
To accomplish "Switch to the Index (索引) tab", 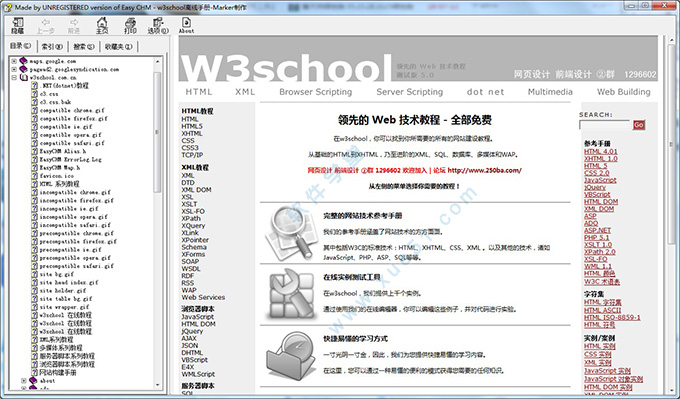I will 52,46.
